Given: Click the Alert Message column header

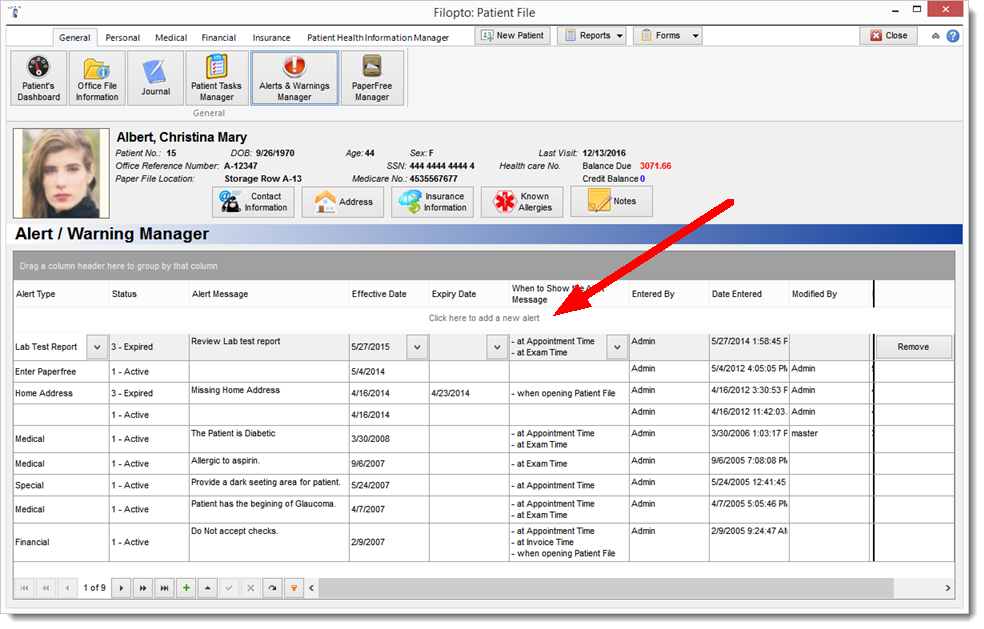Looking at the screenshot, I should (269, 294).
